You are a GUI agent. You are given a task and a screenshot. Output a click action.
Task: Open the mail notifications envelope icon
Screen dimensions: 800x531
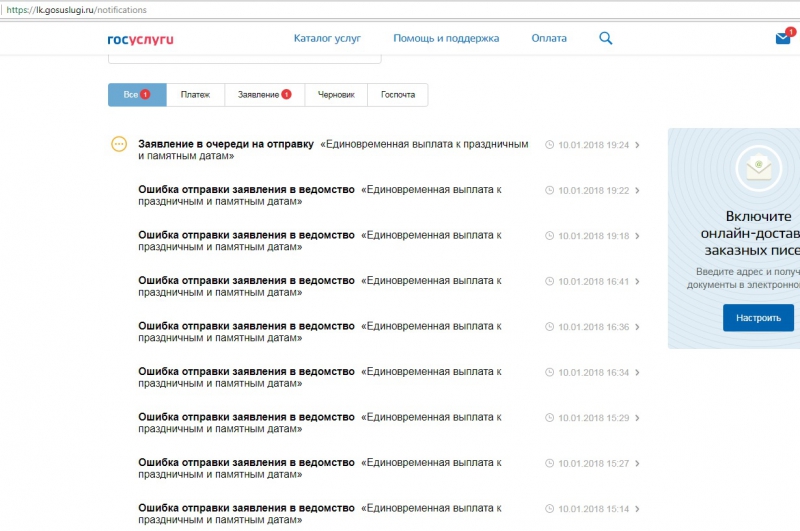pyautogui.click(x=783, y=38)
